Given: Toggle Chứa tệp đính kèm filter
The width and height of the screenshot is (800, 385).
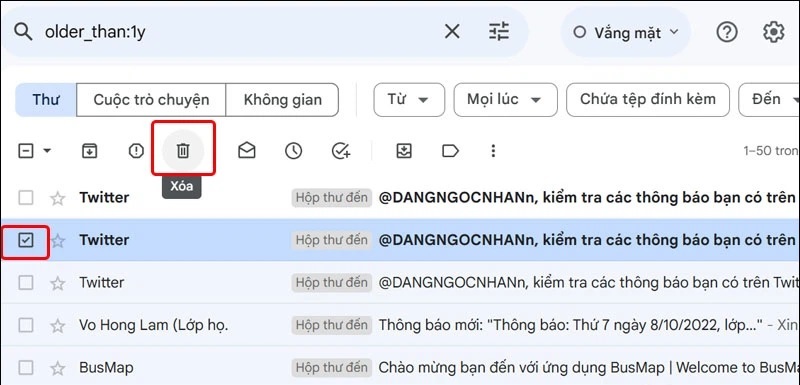Looking at the screenshot, I should click(648, 99).
